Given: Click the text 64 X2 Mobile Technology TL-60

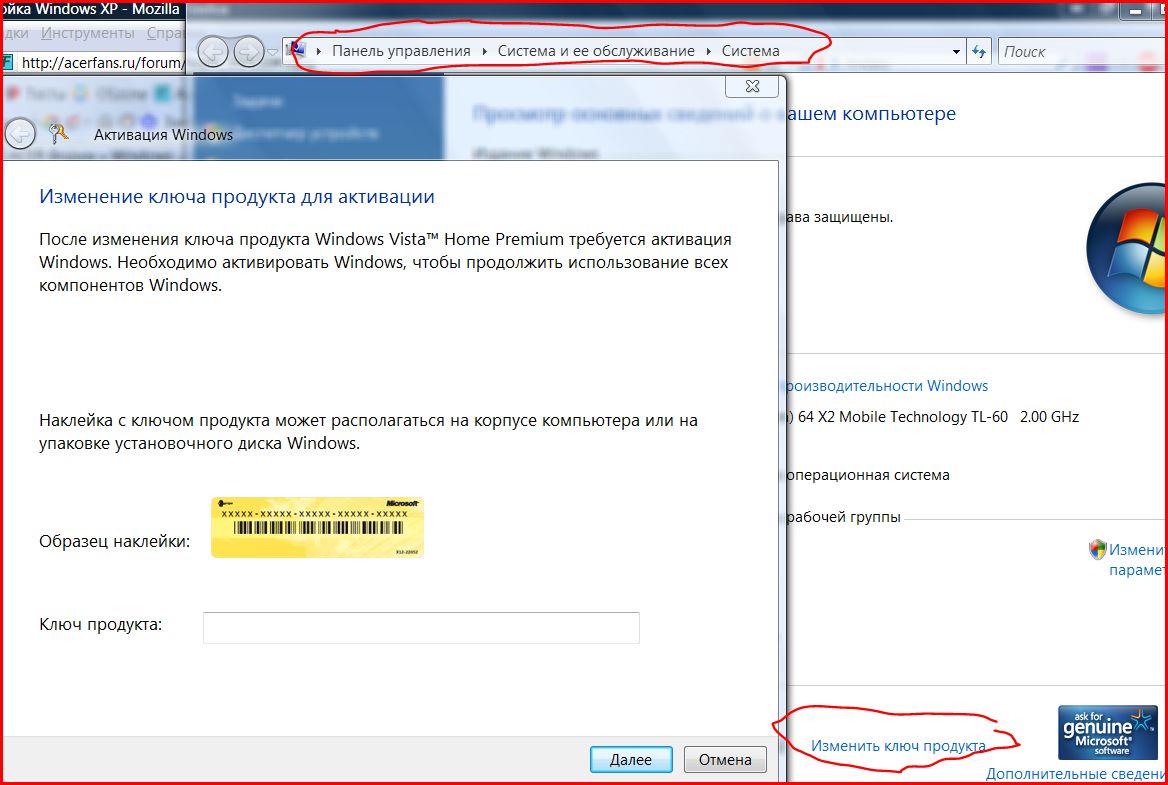Looking at the screenshot, I should 903,417.
